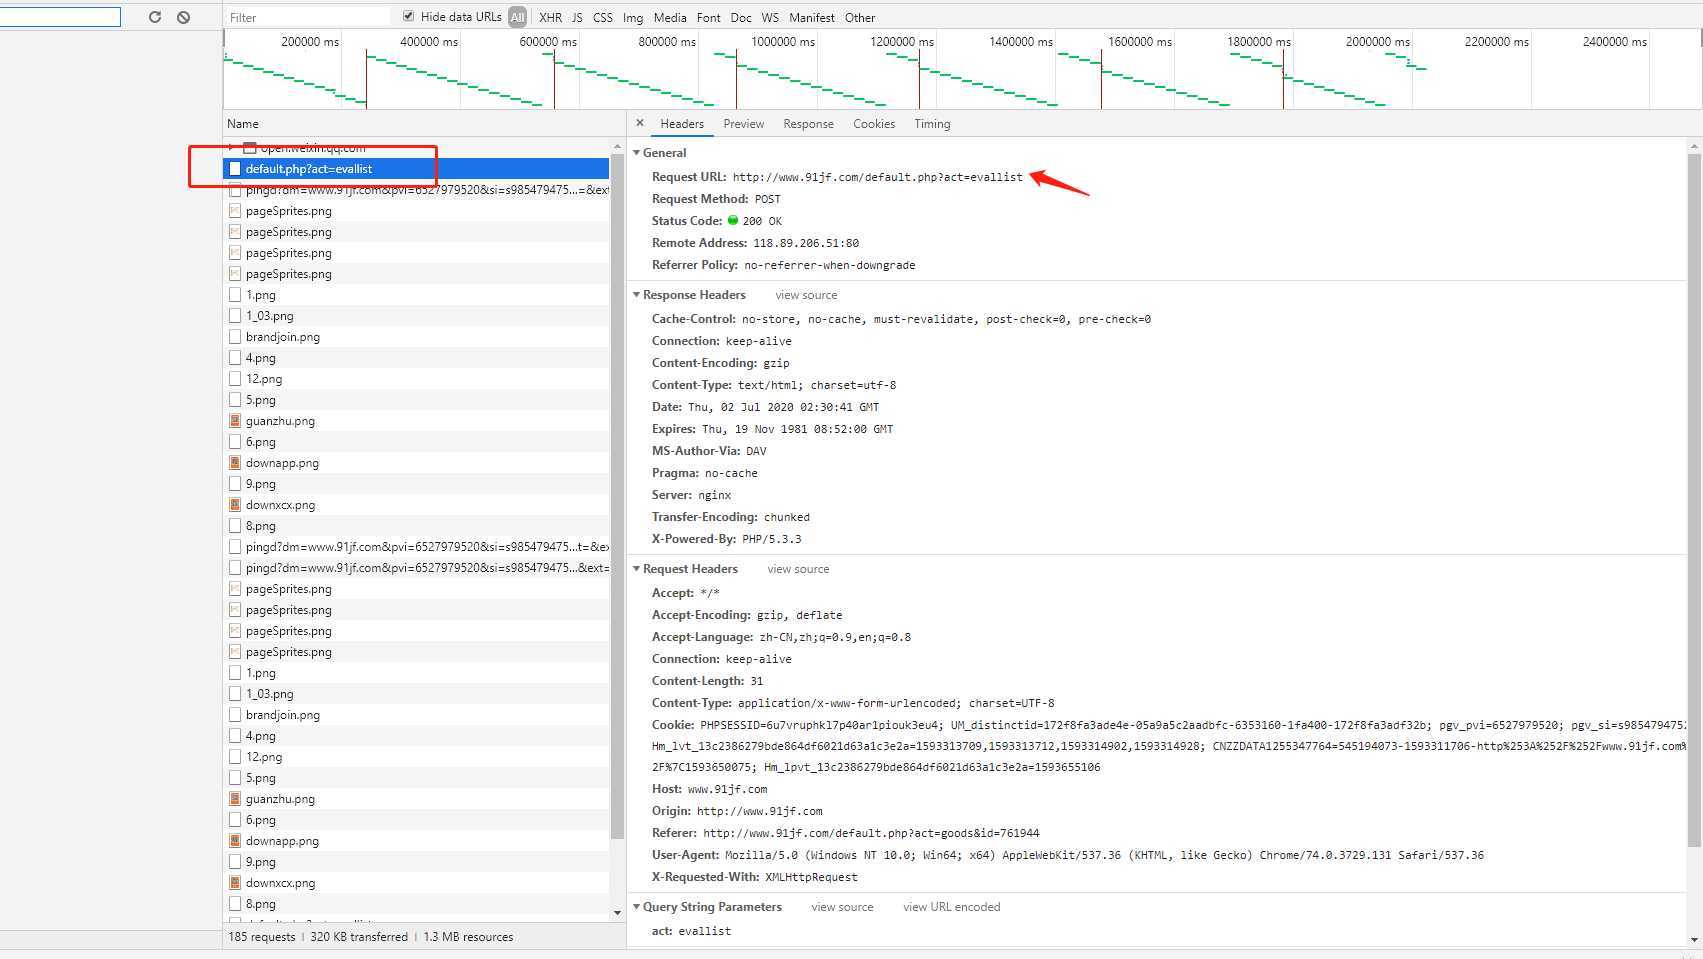Filter requests by WS

point(770,17)
